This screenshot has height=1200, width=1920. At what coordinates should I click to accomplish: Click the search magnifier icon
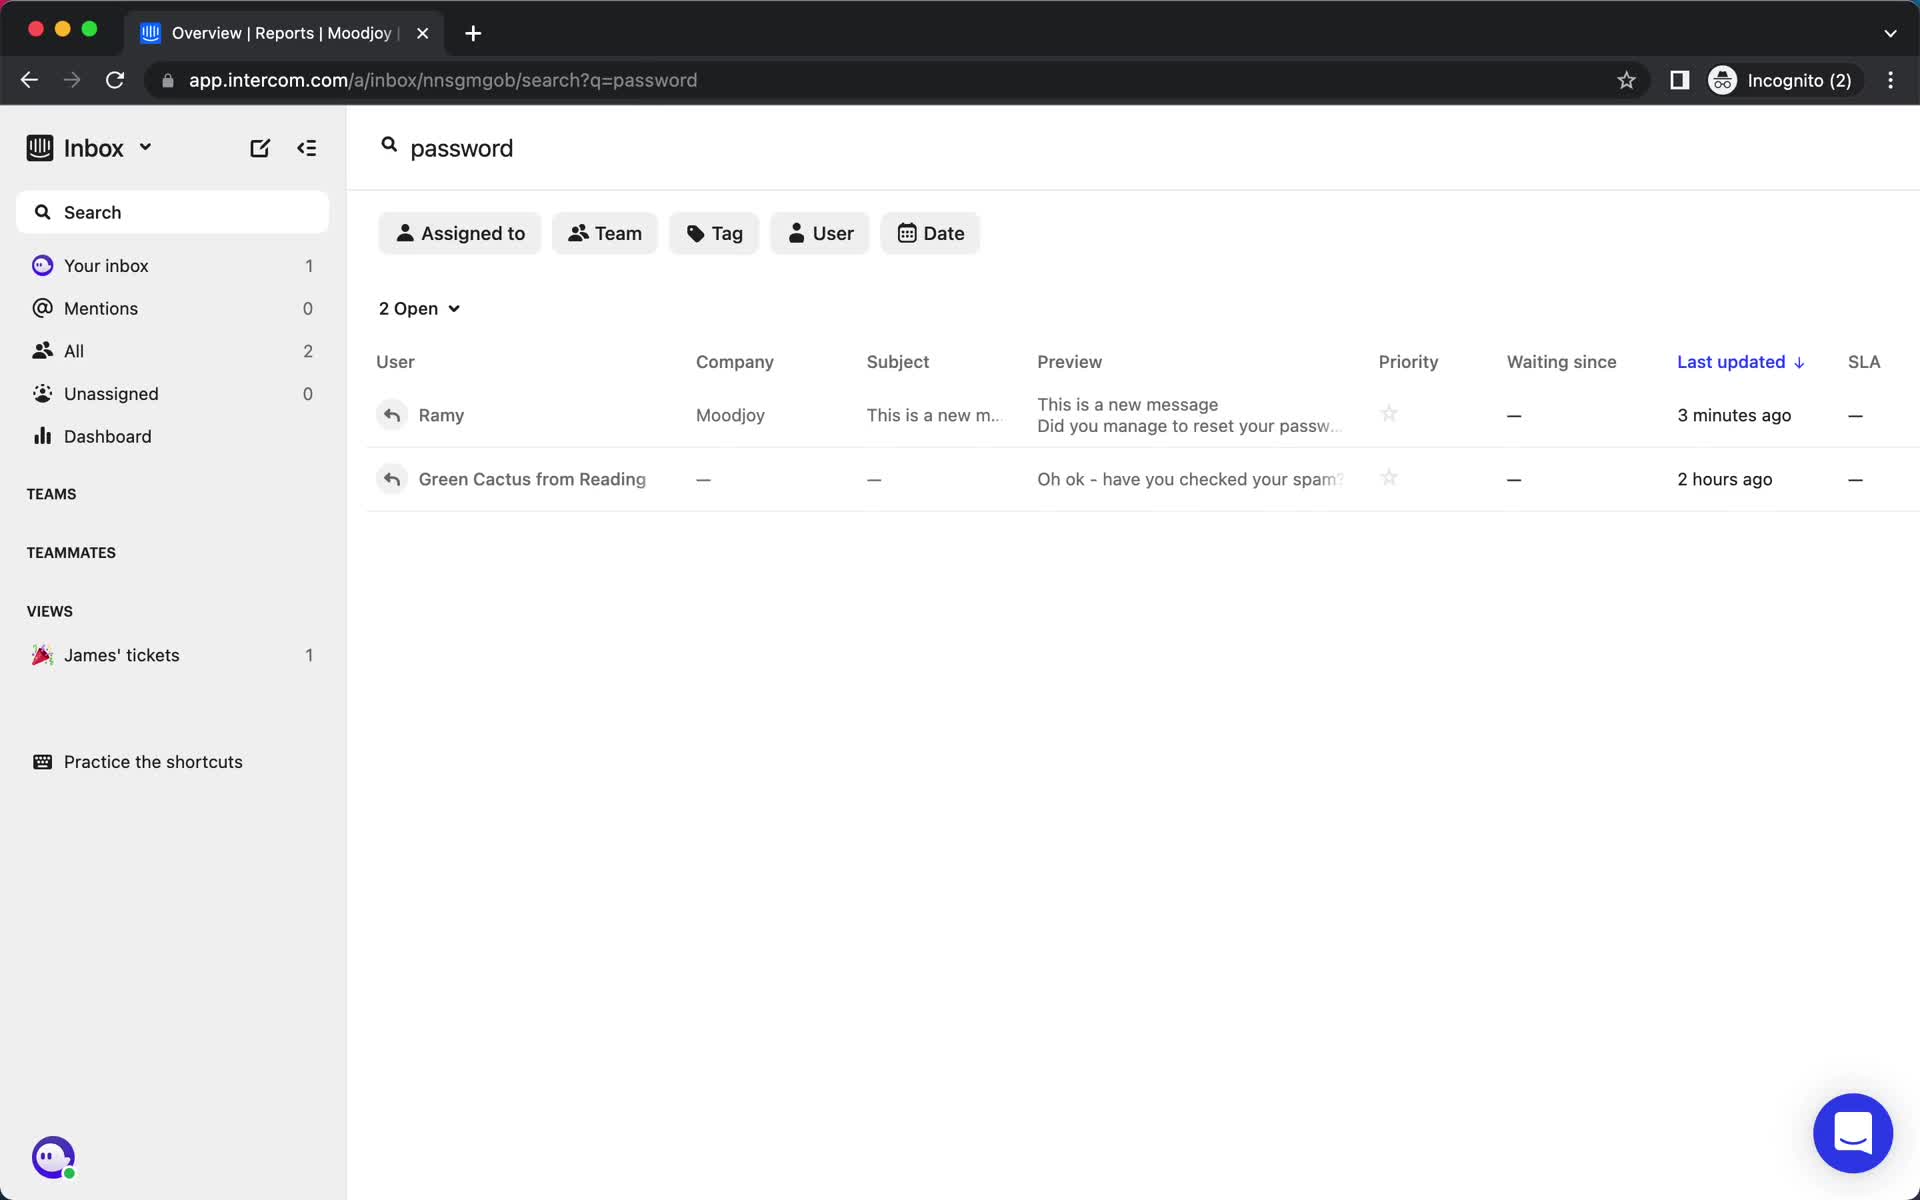388,148
